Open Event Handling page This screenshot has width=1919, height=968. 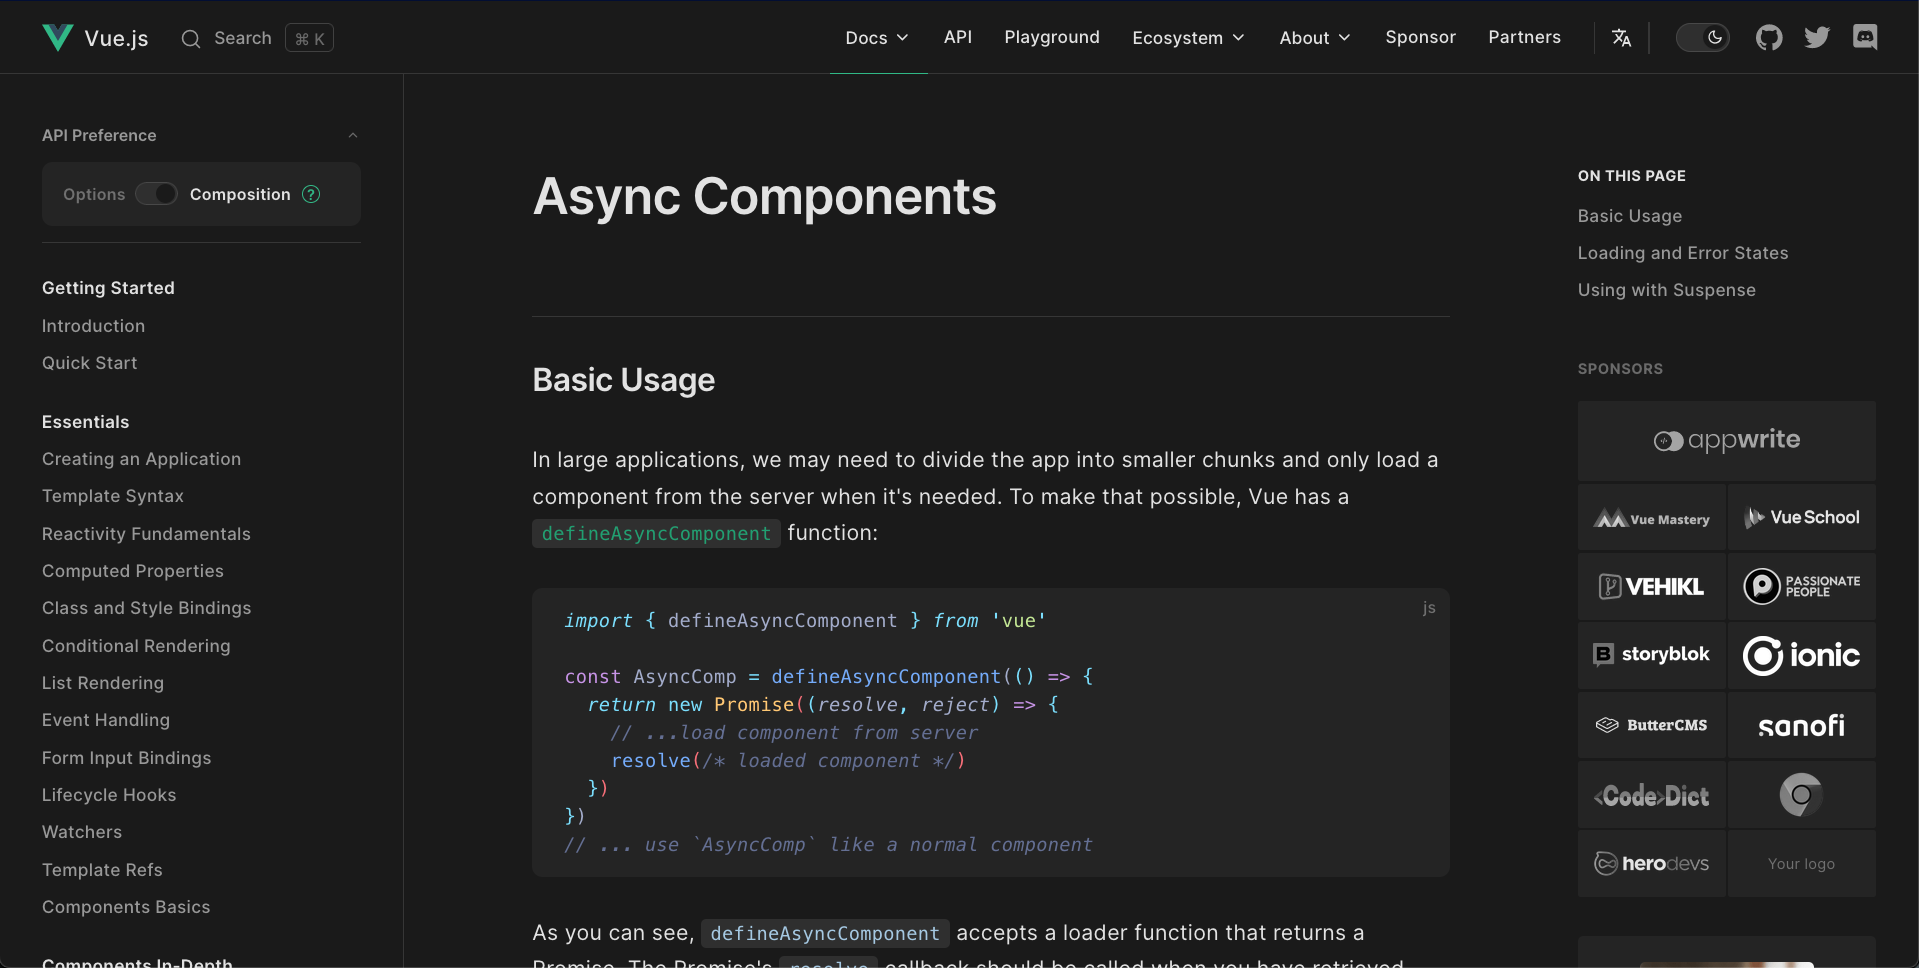coord(106,720)
